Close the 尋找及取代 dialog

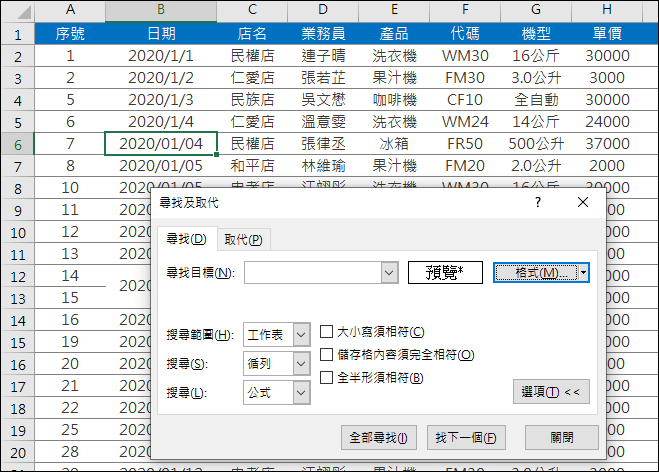pyautogui.click(x=583, y=203)
